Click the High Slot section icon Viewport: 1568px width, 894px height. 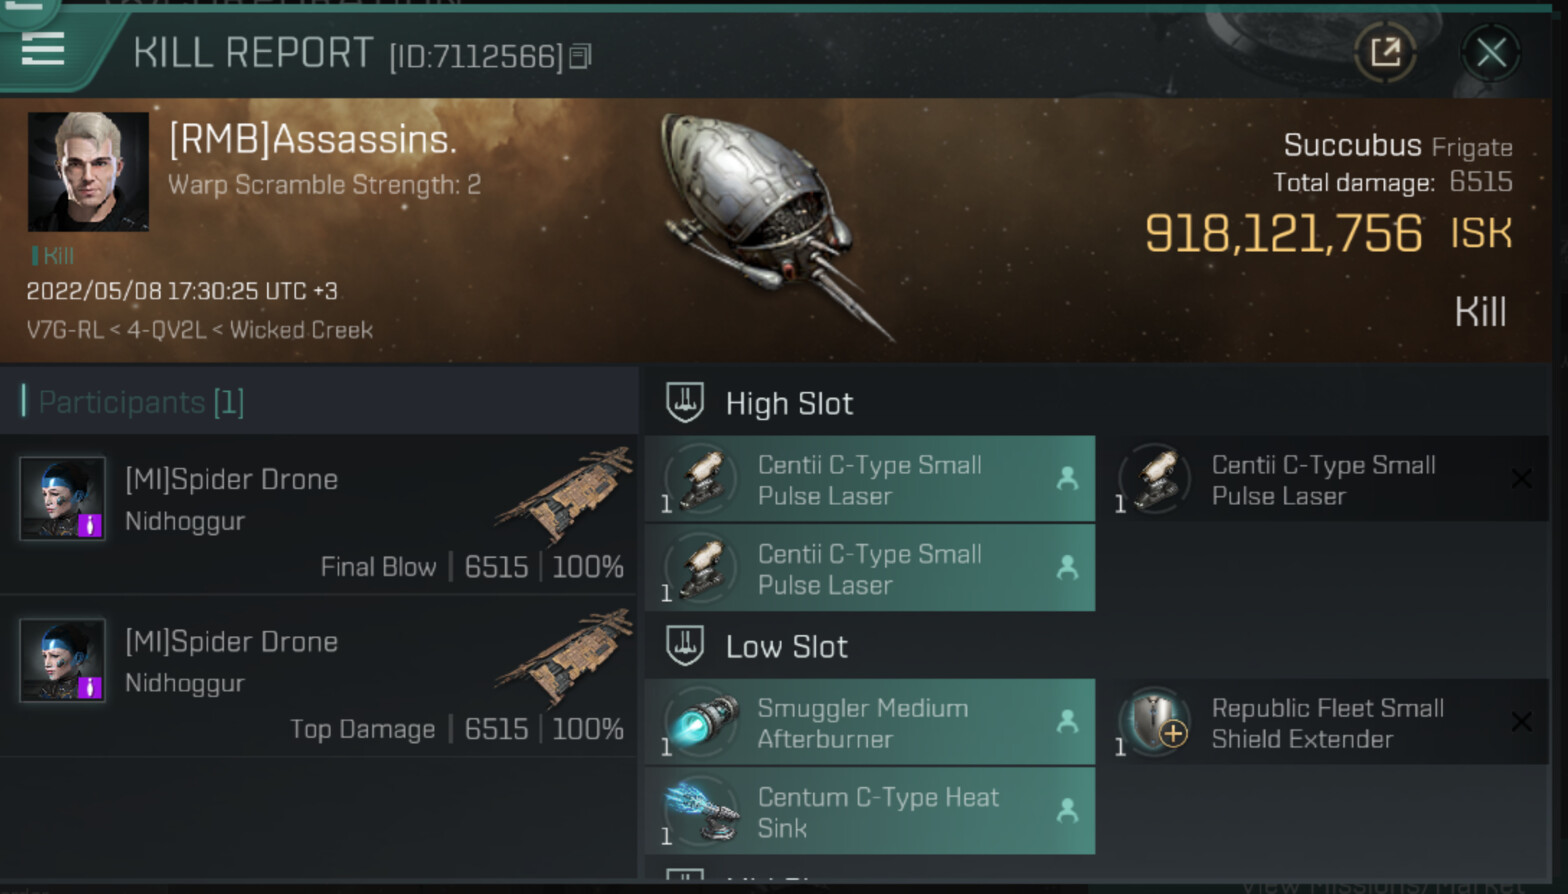tap(685, 403)
